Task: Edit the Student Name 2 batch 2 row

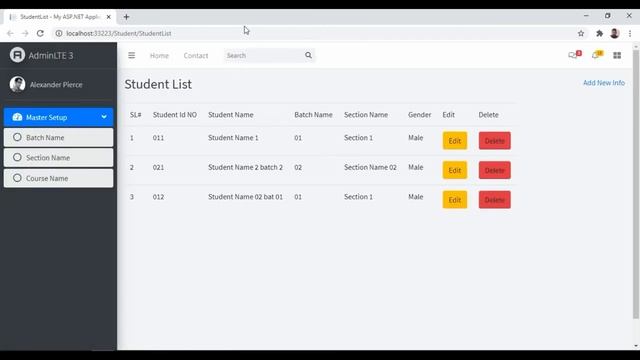Action: coord(455,170)
